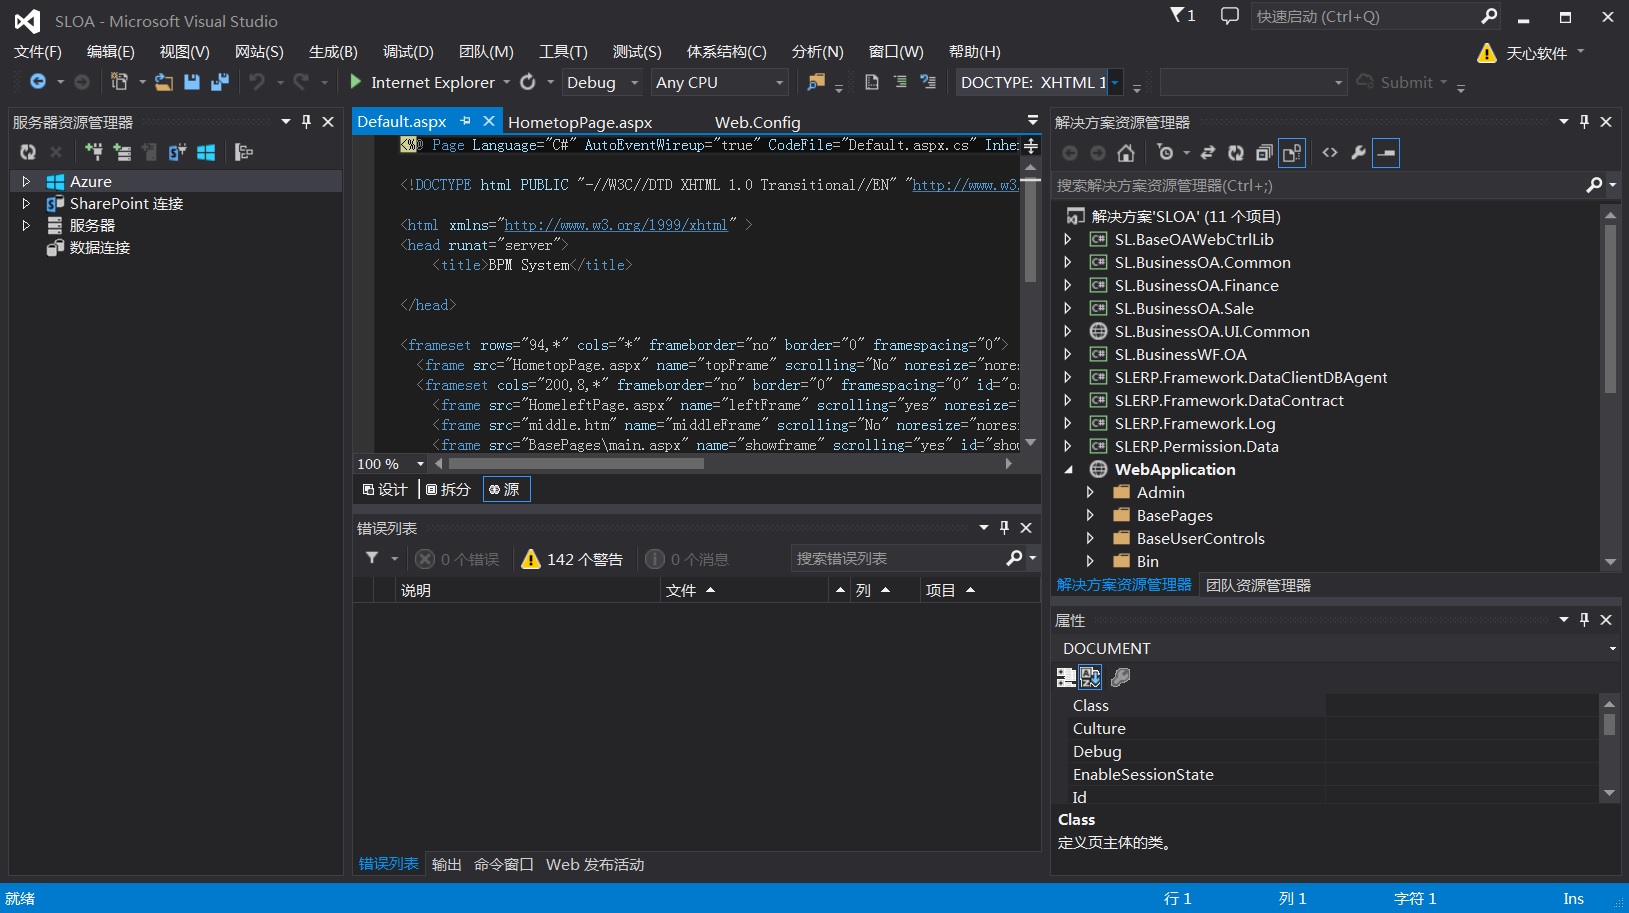Screen dimensions: 1629x913
Task: Switch to 设计 view
Action: pos(385,489)
